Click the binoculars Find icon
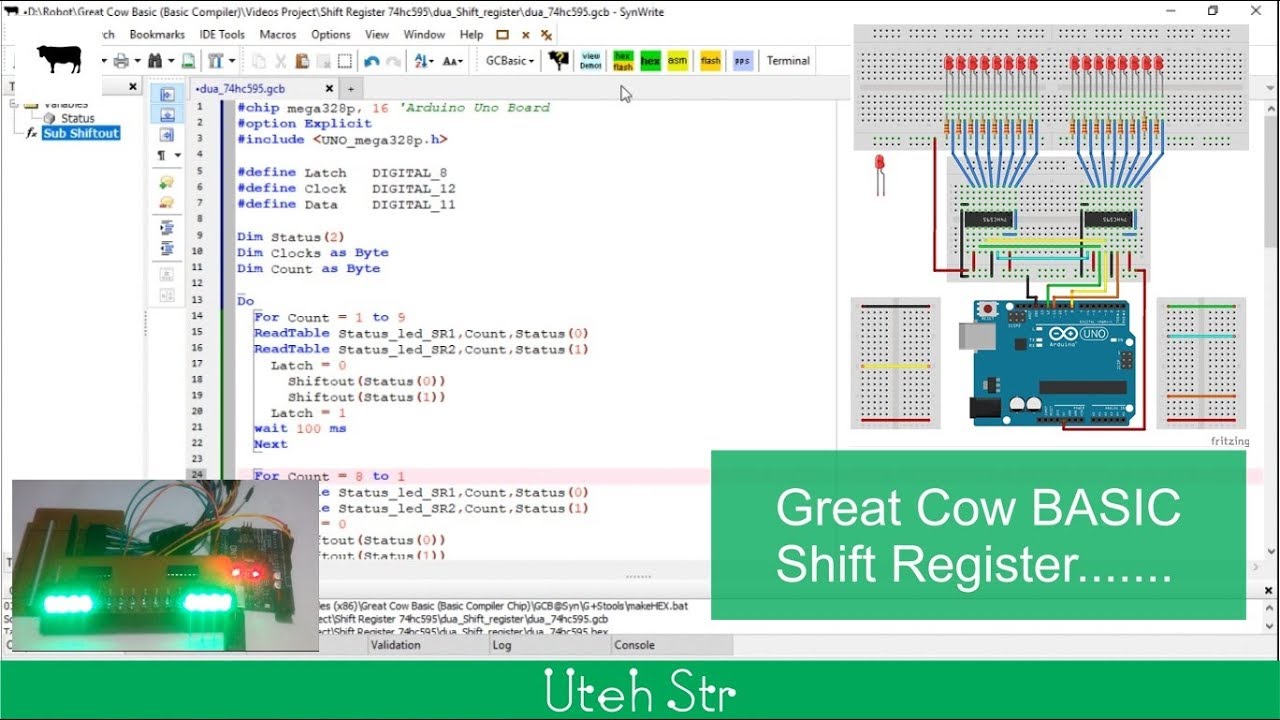The height and width of the screenshot is (720, 1280). point(155,61)
